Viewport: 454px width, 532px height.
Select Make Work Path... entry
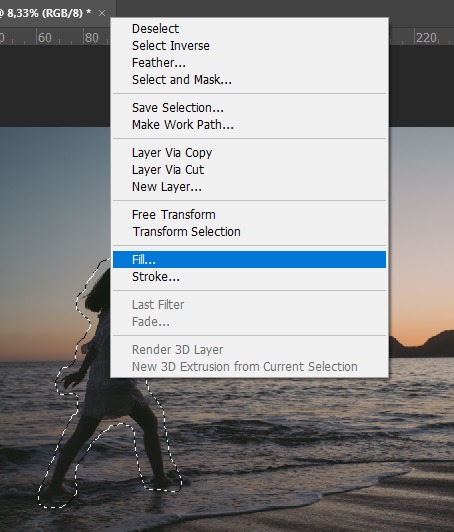coord(249,125)
